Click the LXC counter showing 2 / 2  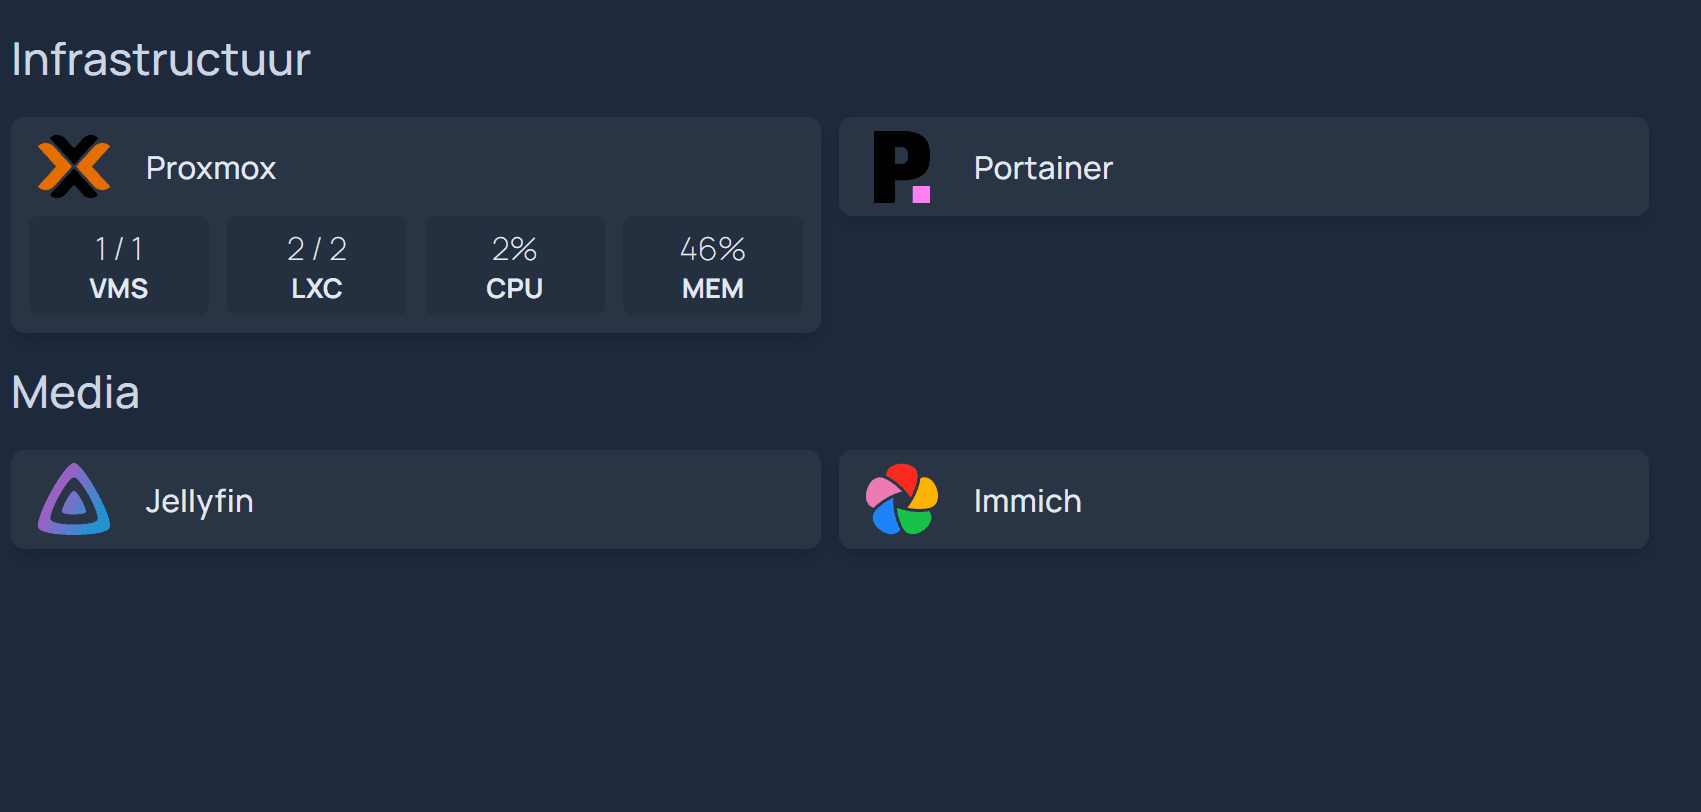pyautogui.click(x=316, y=265)
